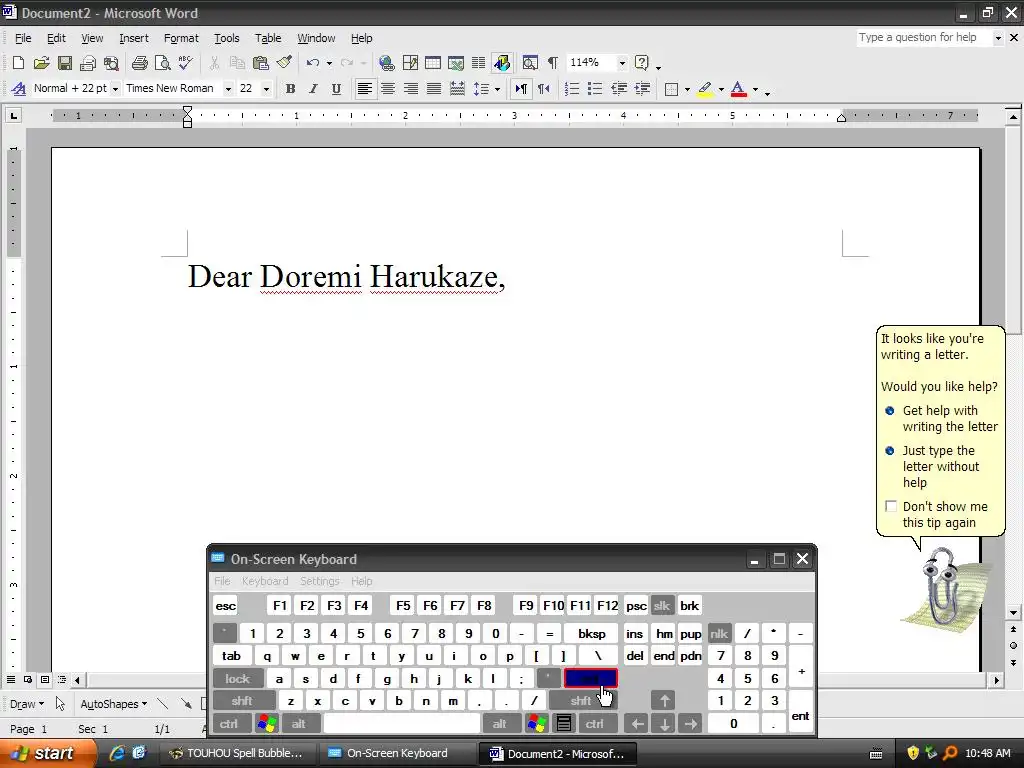The height and width of the screenshot is (768, 1024).
Task: Choose "Get help with writing the letter"
Action: pos(950,419)
